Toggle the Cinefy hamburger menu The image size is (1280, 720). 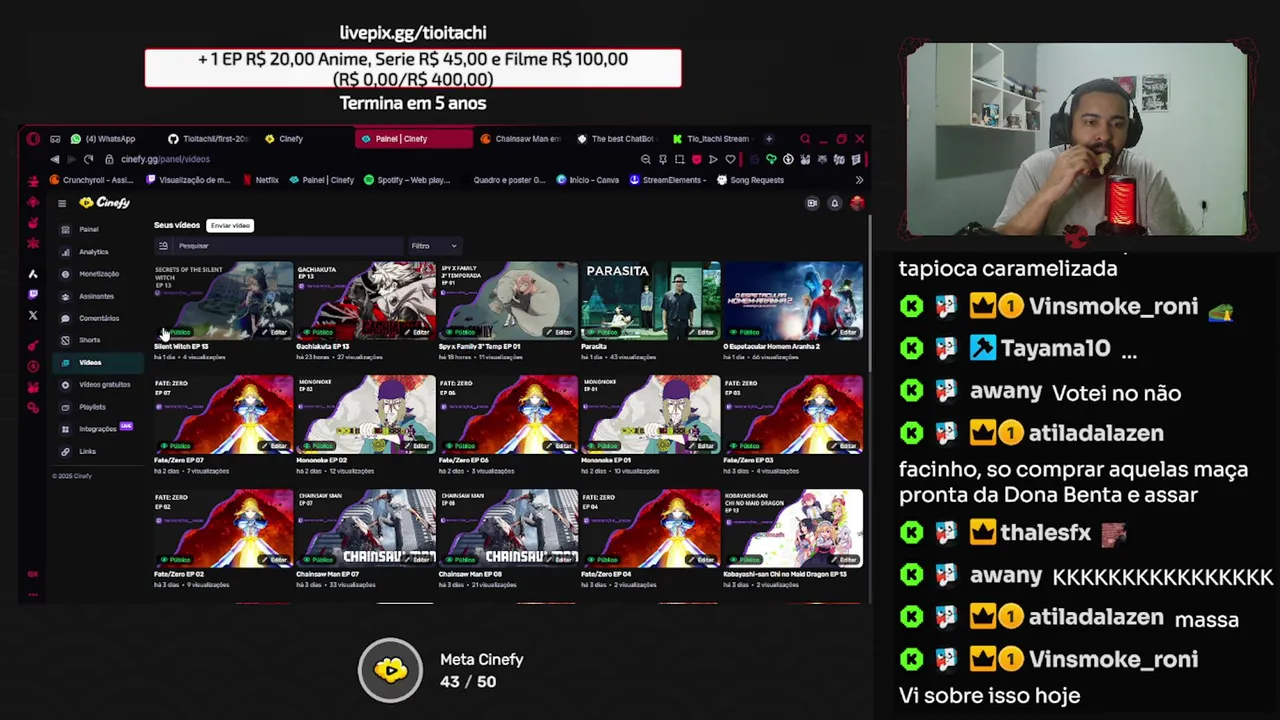62,203
